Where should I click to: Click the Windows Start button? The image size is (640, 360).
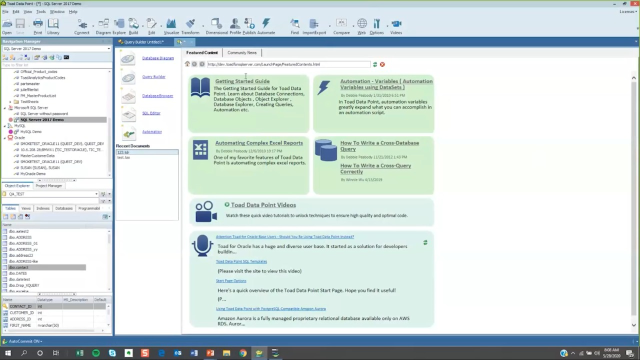click(8, 353)
